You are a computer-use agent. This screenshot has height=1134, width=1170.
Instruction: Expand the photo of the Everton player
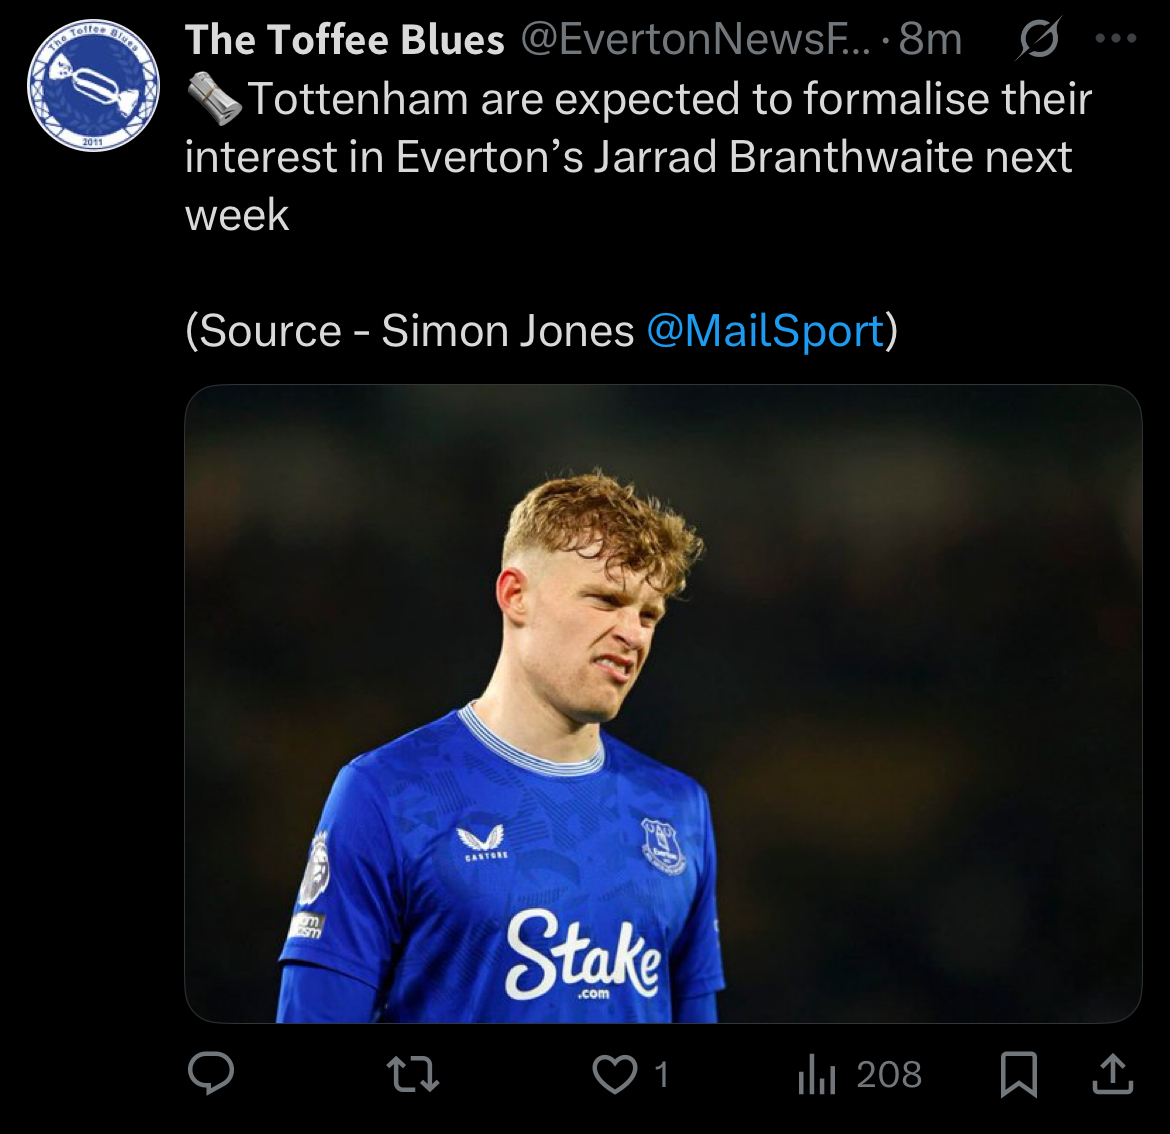tap(662, 702)
